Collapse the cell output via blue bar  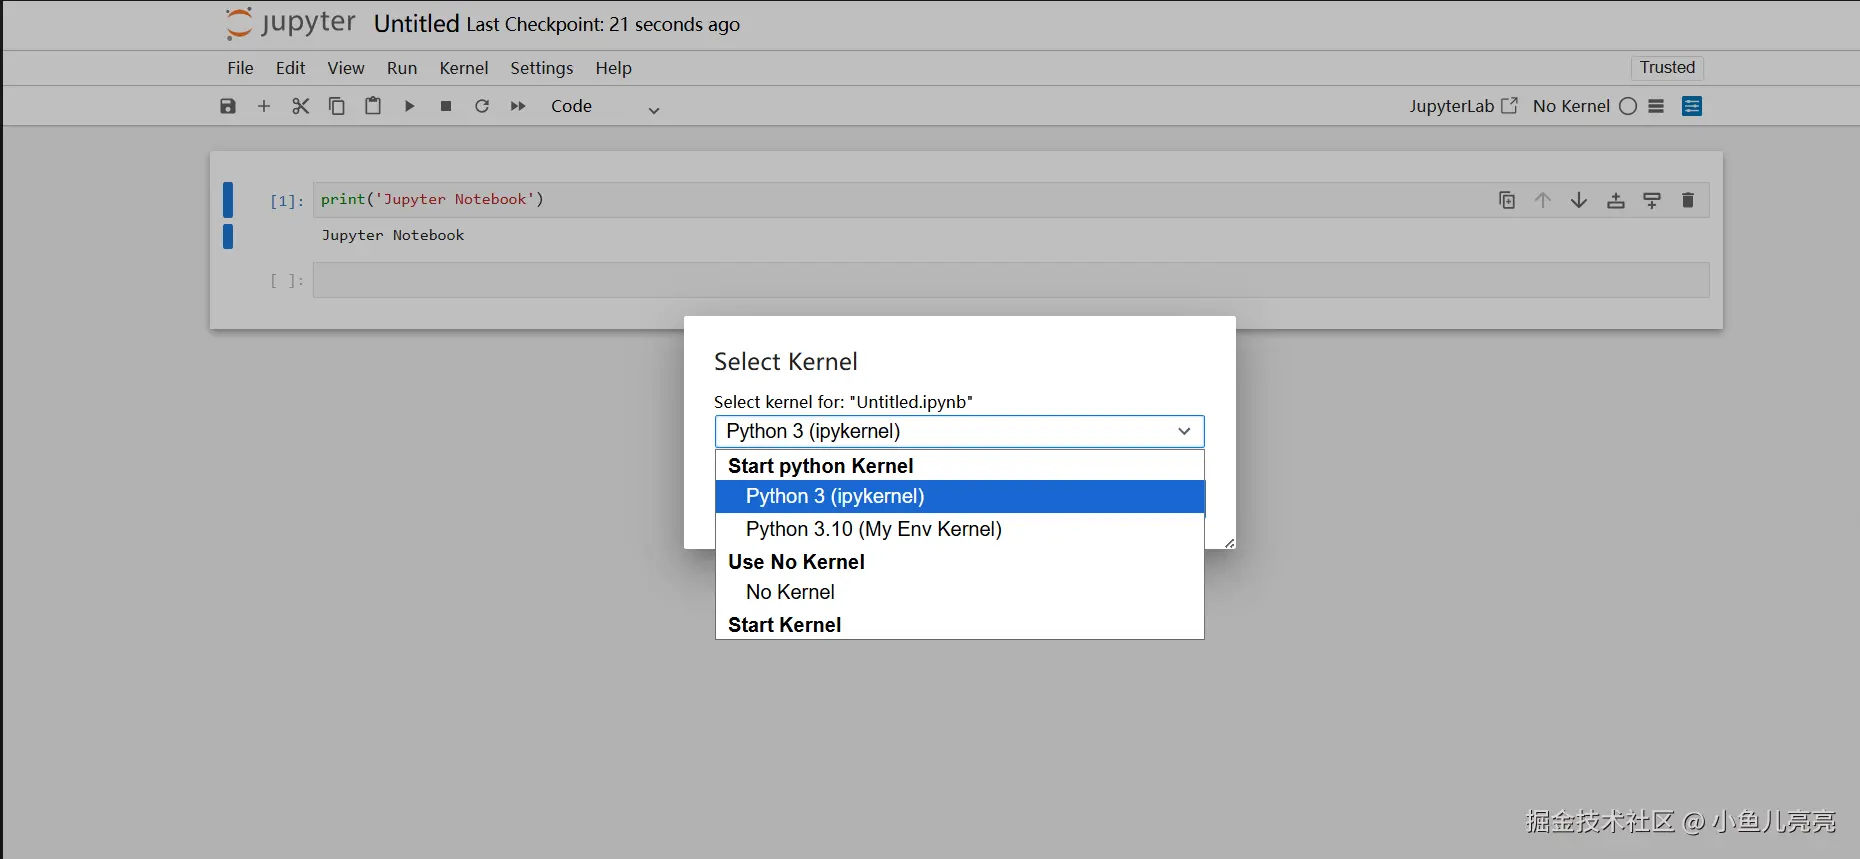[x=228, y=237]
